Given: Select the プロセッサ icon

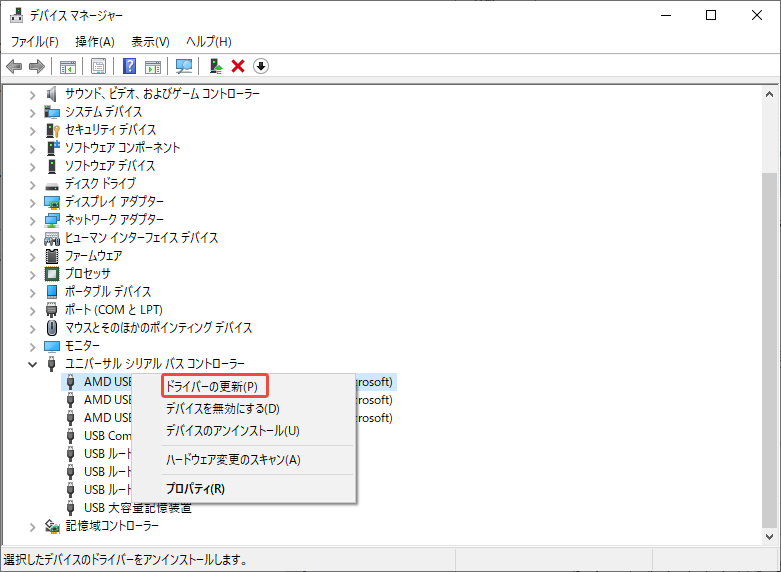Looking at the screenshot, I should (52, 274).
